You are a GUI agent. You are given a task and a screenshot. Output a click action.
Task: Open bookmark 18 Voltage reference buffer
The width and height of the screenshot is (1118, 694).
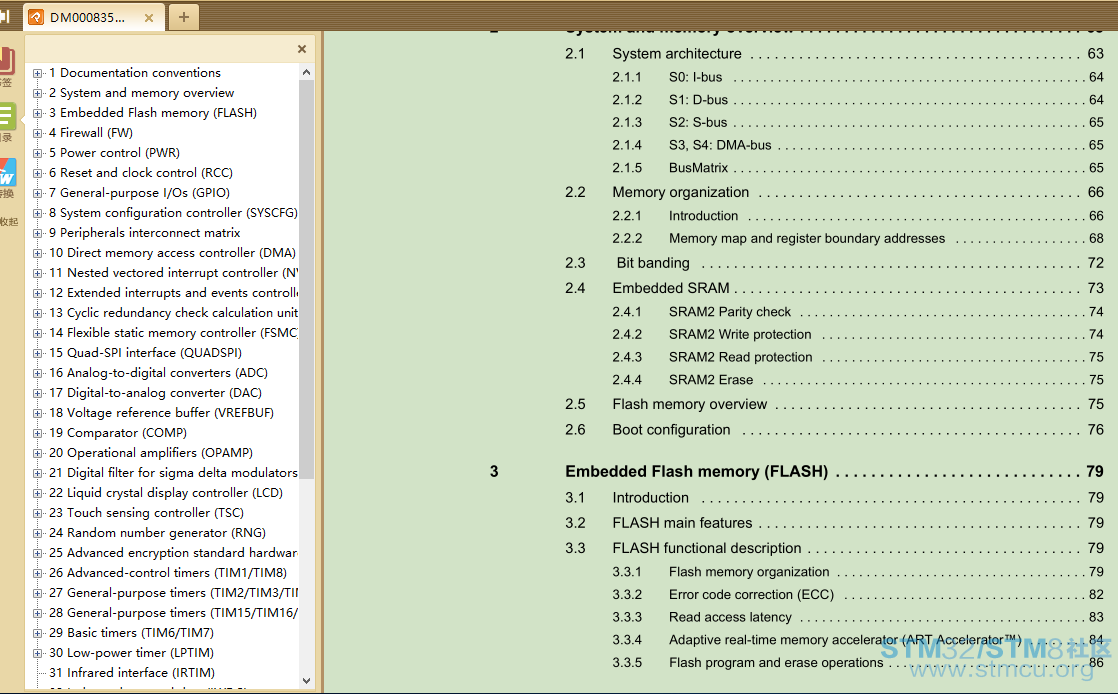[x=161, y=412]
